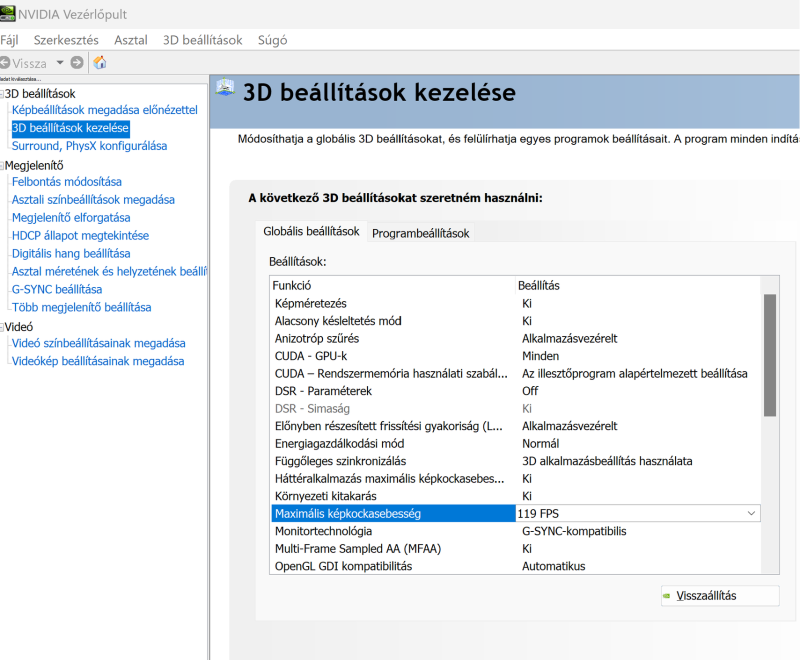This screenshot has width=800, height=660.
Task: Click the forward arrow toolbar icon
Action: coord(77,63)
